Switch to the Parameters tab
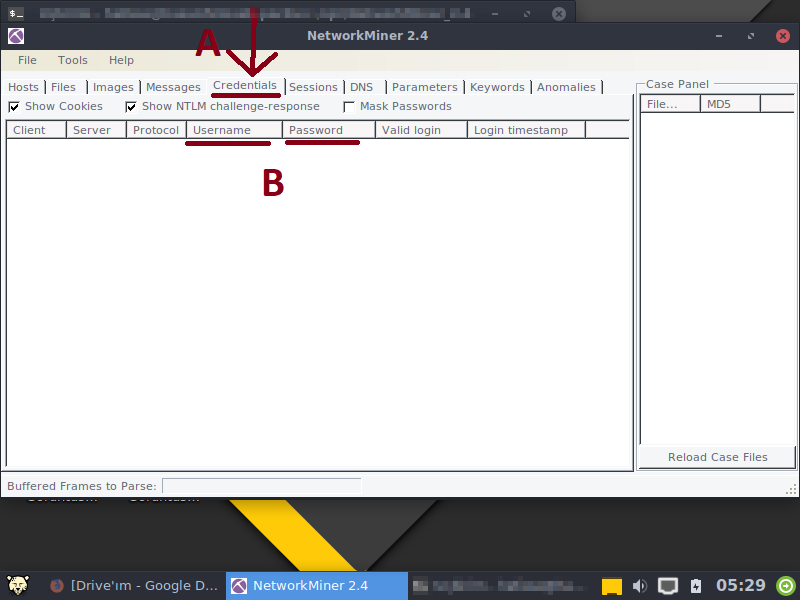 424,87
